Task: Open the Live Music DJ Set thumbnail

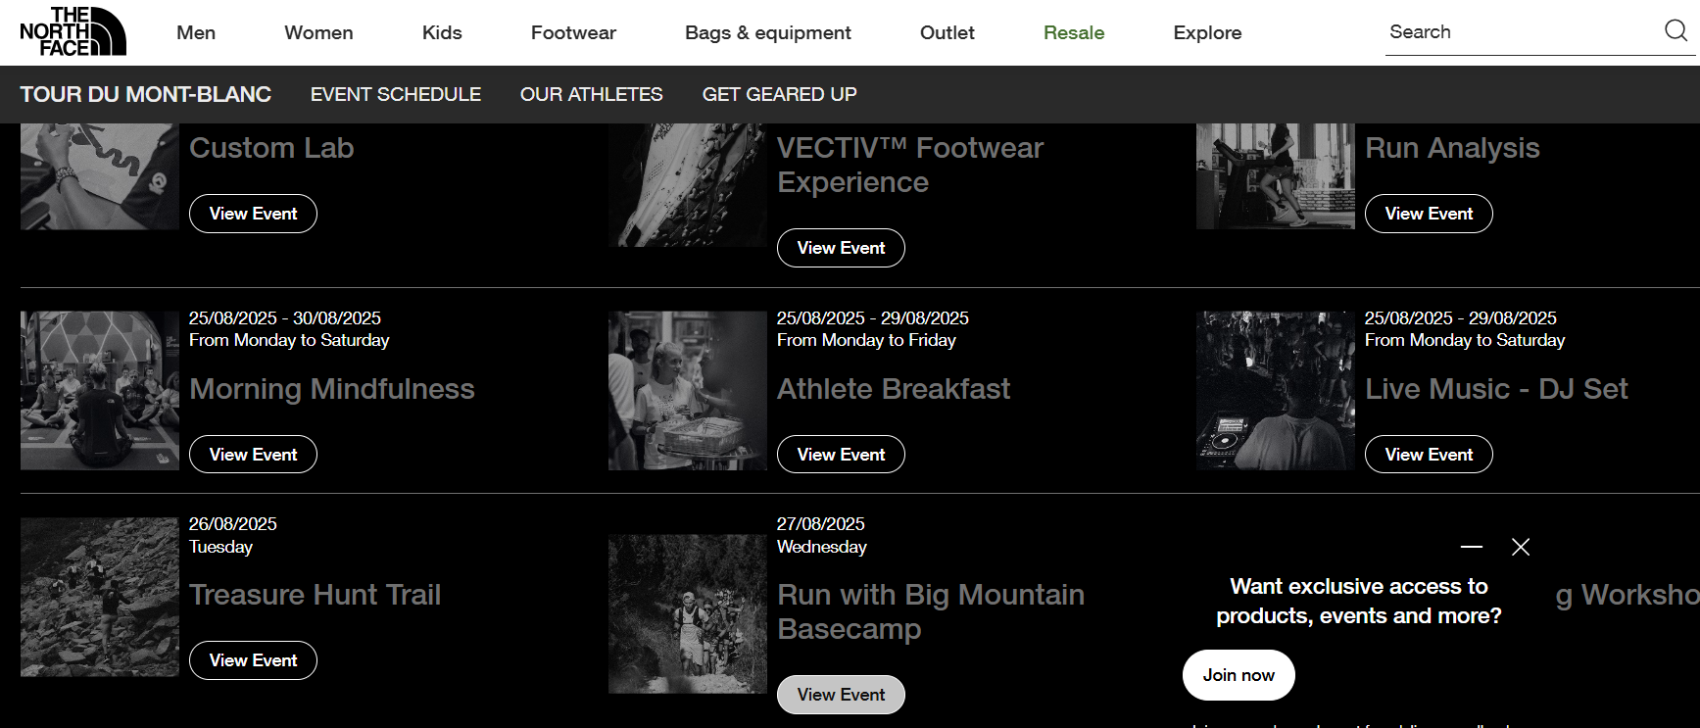Action: pyautogui.click(x=1275, y=390)
